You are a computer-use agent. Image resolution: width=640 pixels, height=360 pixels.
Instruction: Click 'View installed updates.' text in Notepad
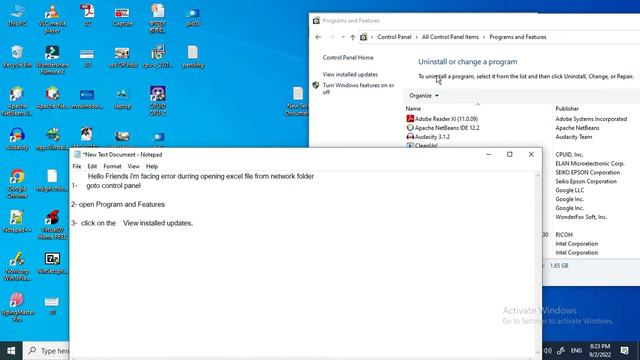pos(158,223)
